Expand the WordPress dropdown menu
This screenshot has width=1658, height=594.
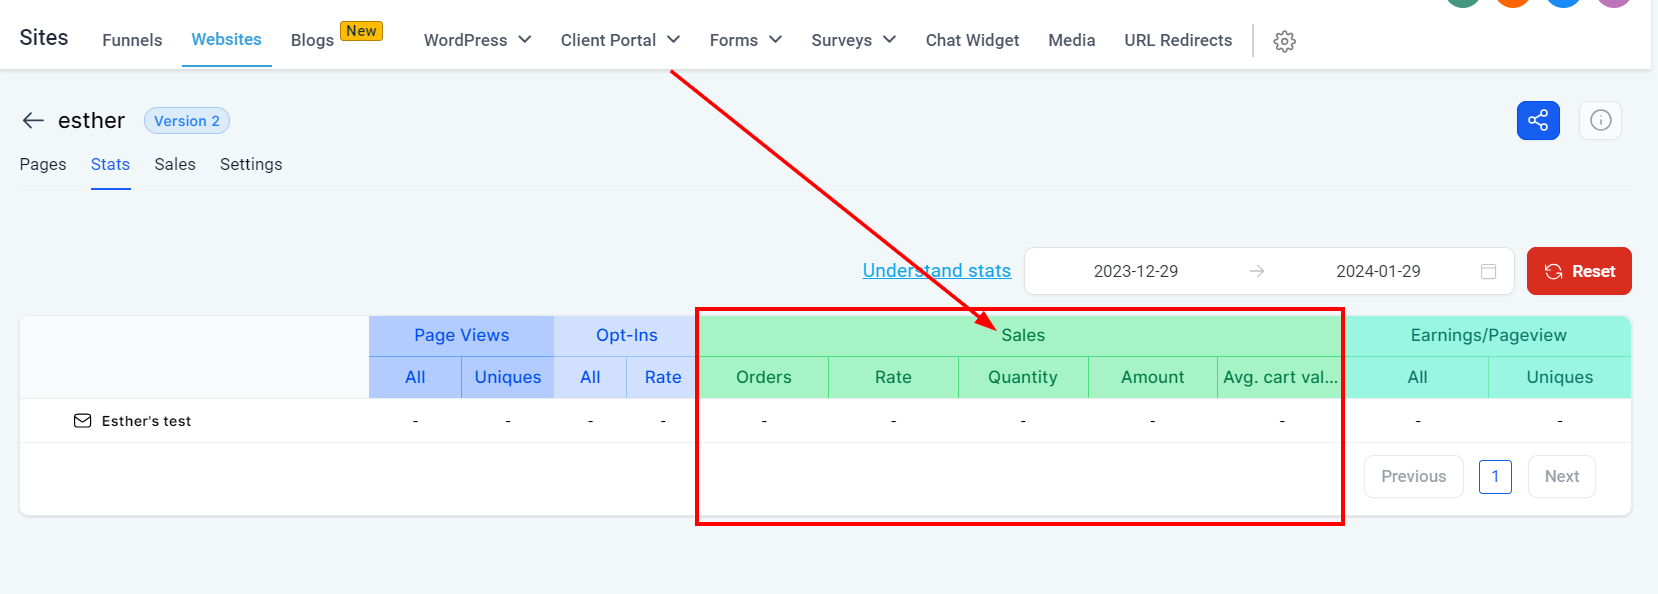[477, 40]
